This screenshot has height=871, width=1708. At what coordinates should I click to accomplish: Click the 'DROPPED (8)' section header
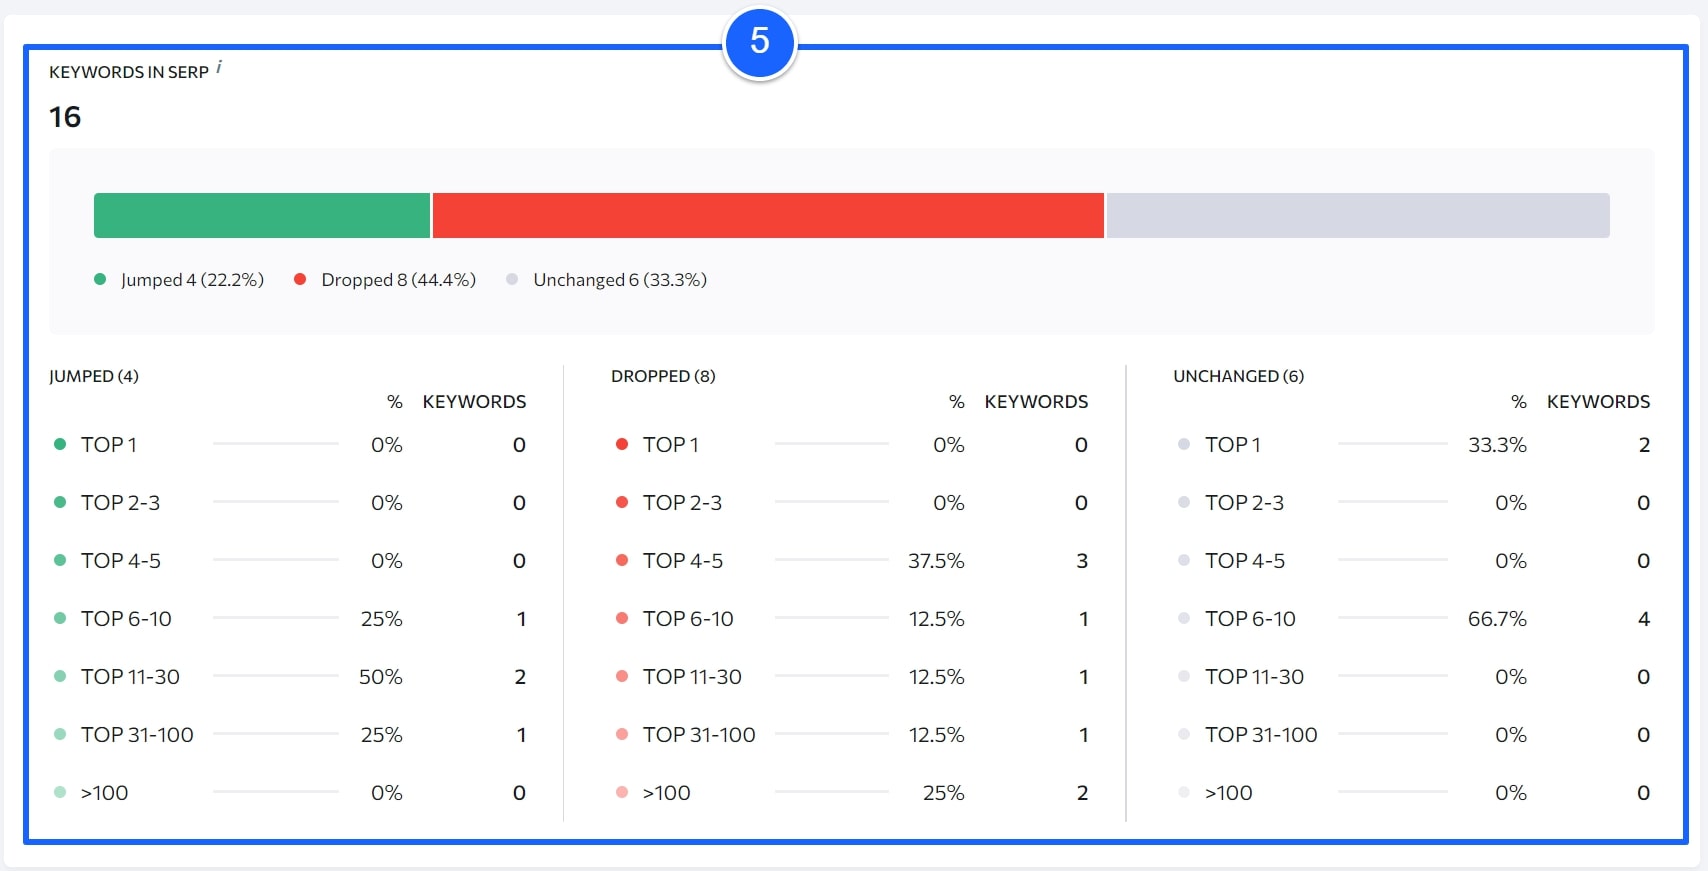[x=663, y=376]
